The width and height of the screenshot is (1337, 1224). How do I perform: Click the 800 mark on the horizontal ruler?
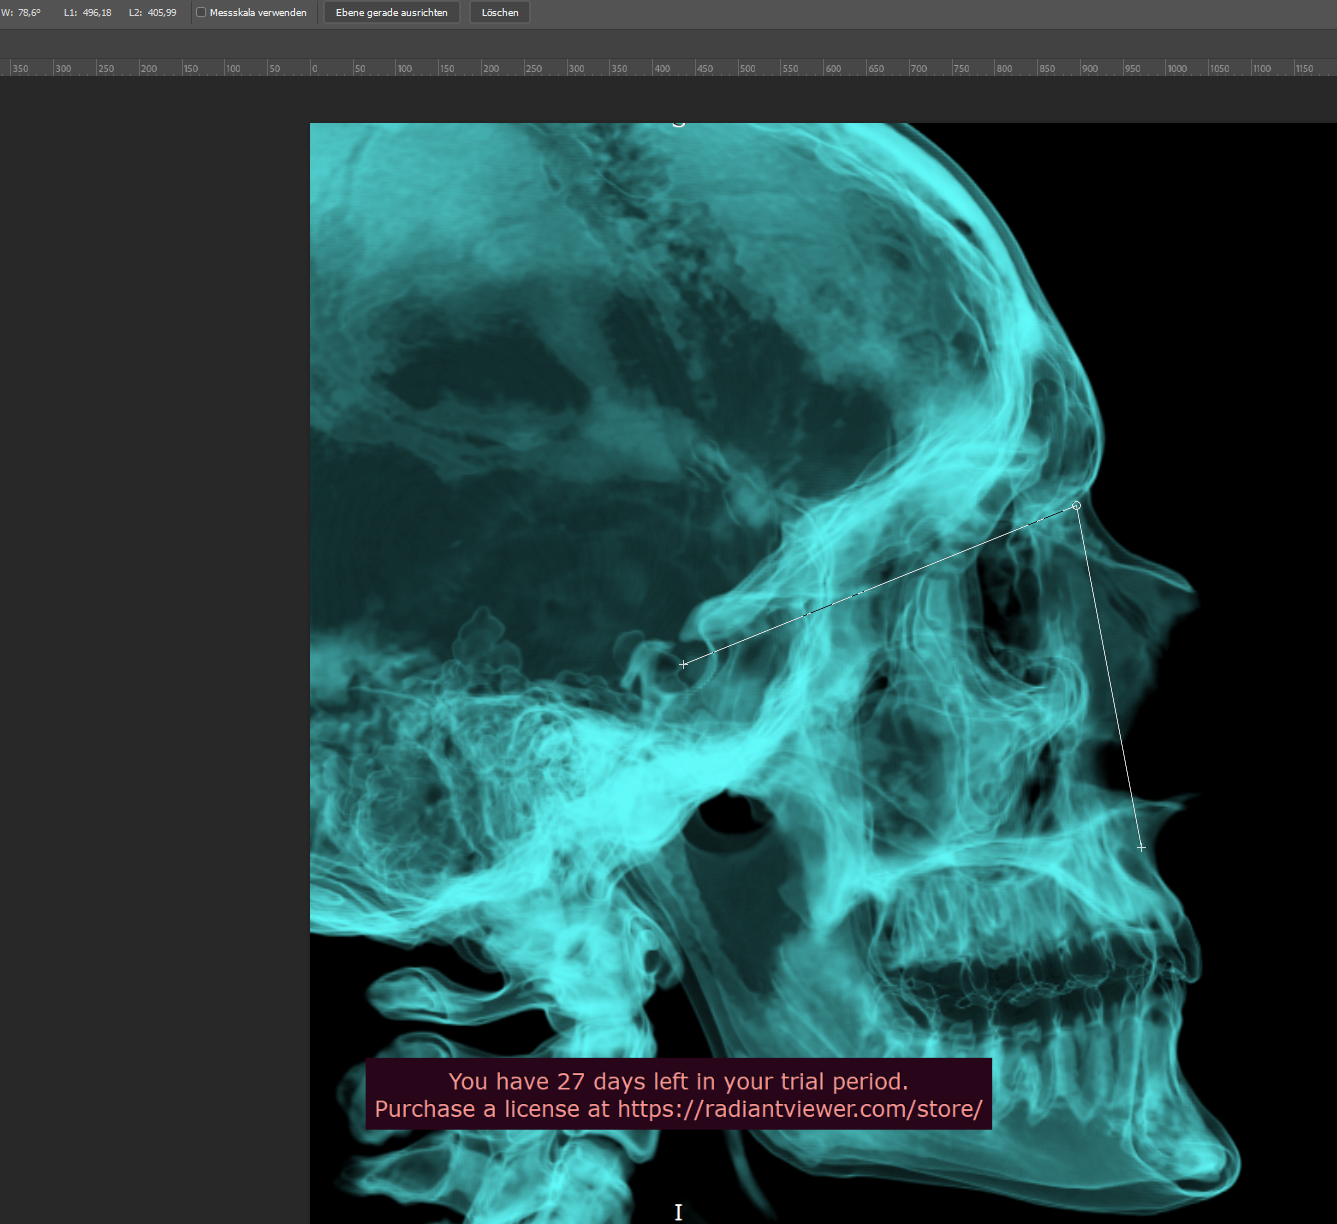[x=1003, y=68]
